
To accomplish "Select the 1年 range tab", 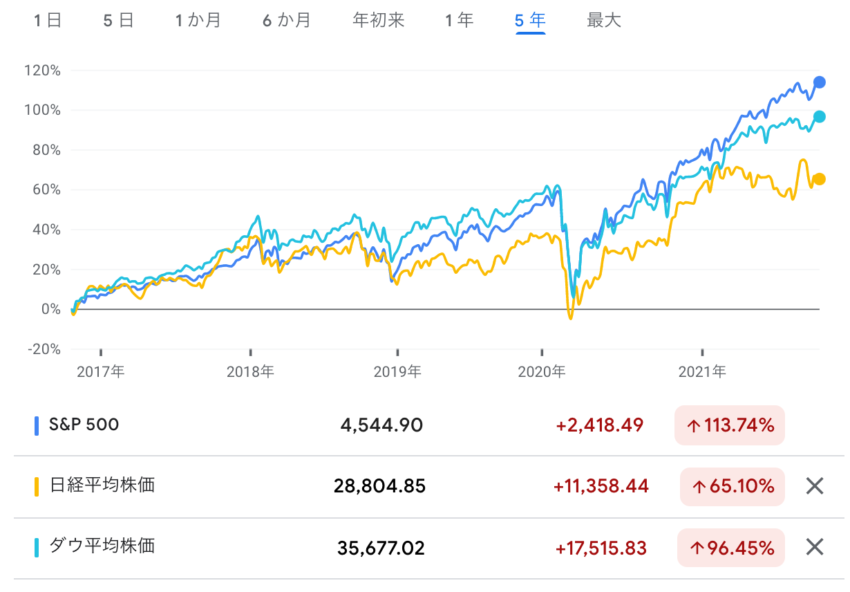I will click(459, 20).
